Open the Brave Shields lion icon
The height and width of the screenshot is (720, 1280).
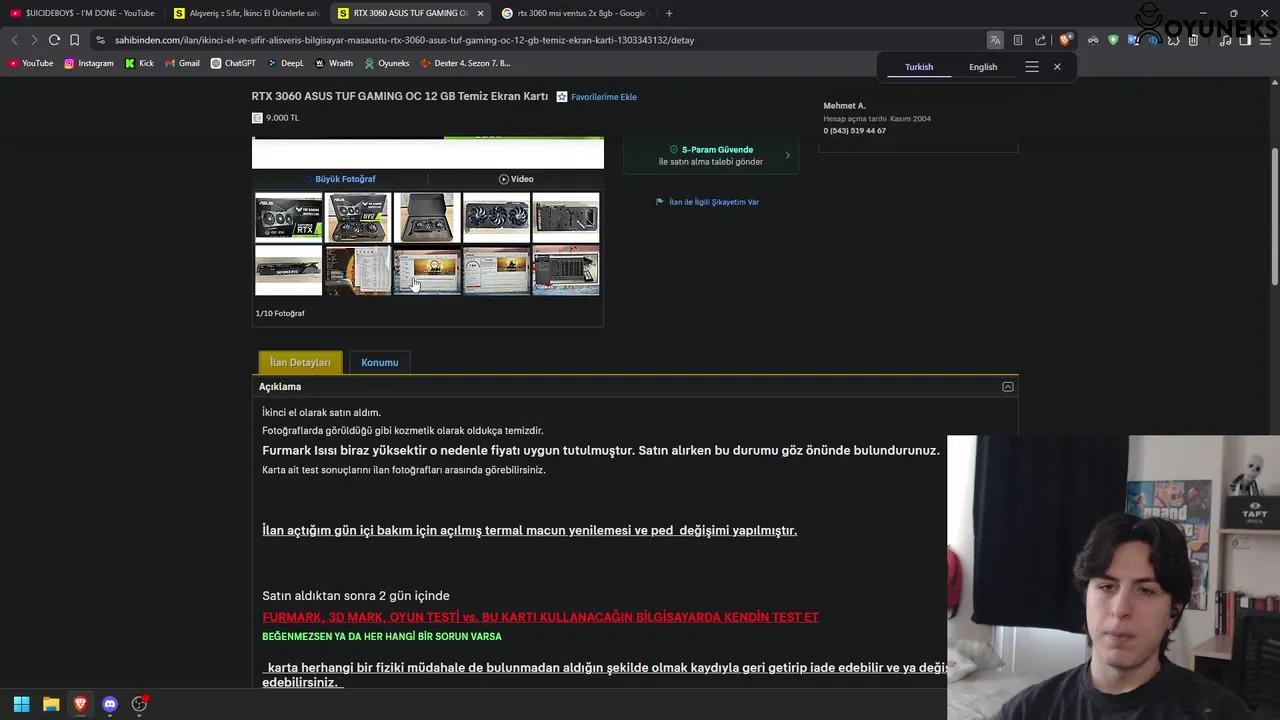coord(1065,40)
